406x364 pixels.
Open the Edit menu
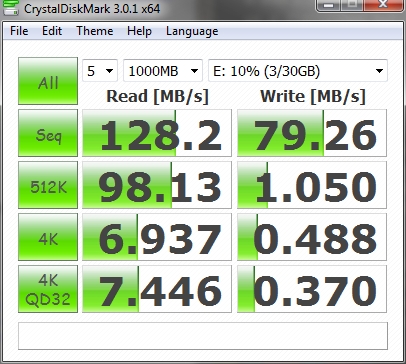coord(52,31)
